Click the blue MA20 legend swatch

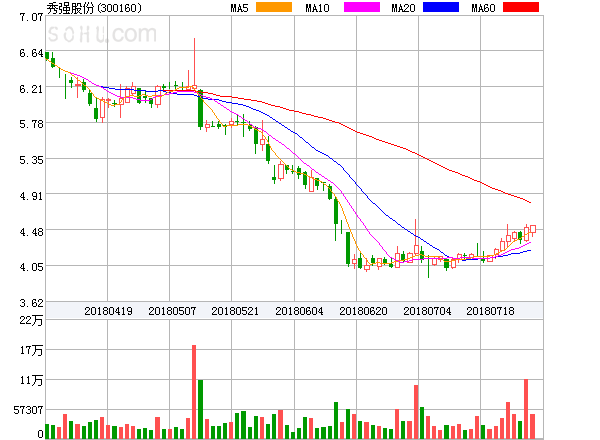[441, 7]
